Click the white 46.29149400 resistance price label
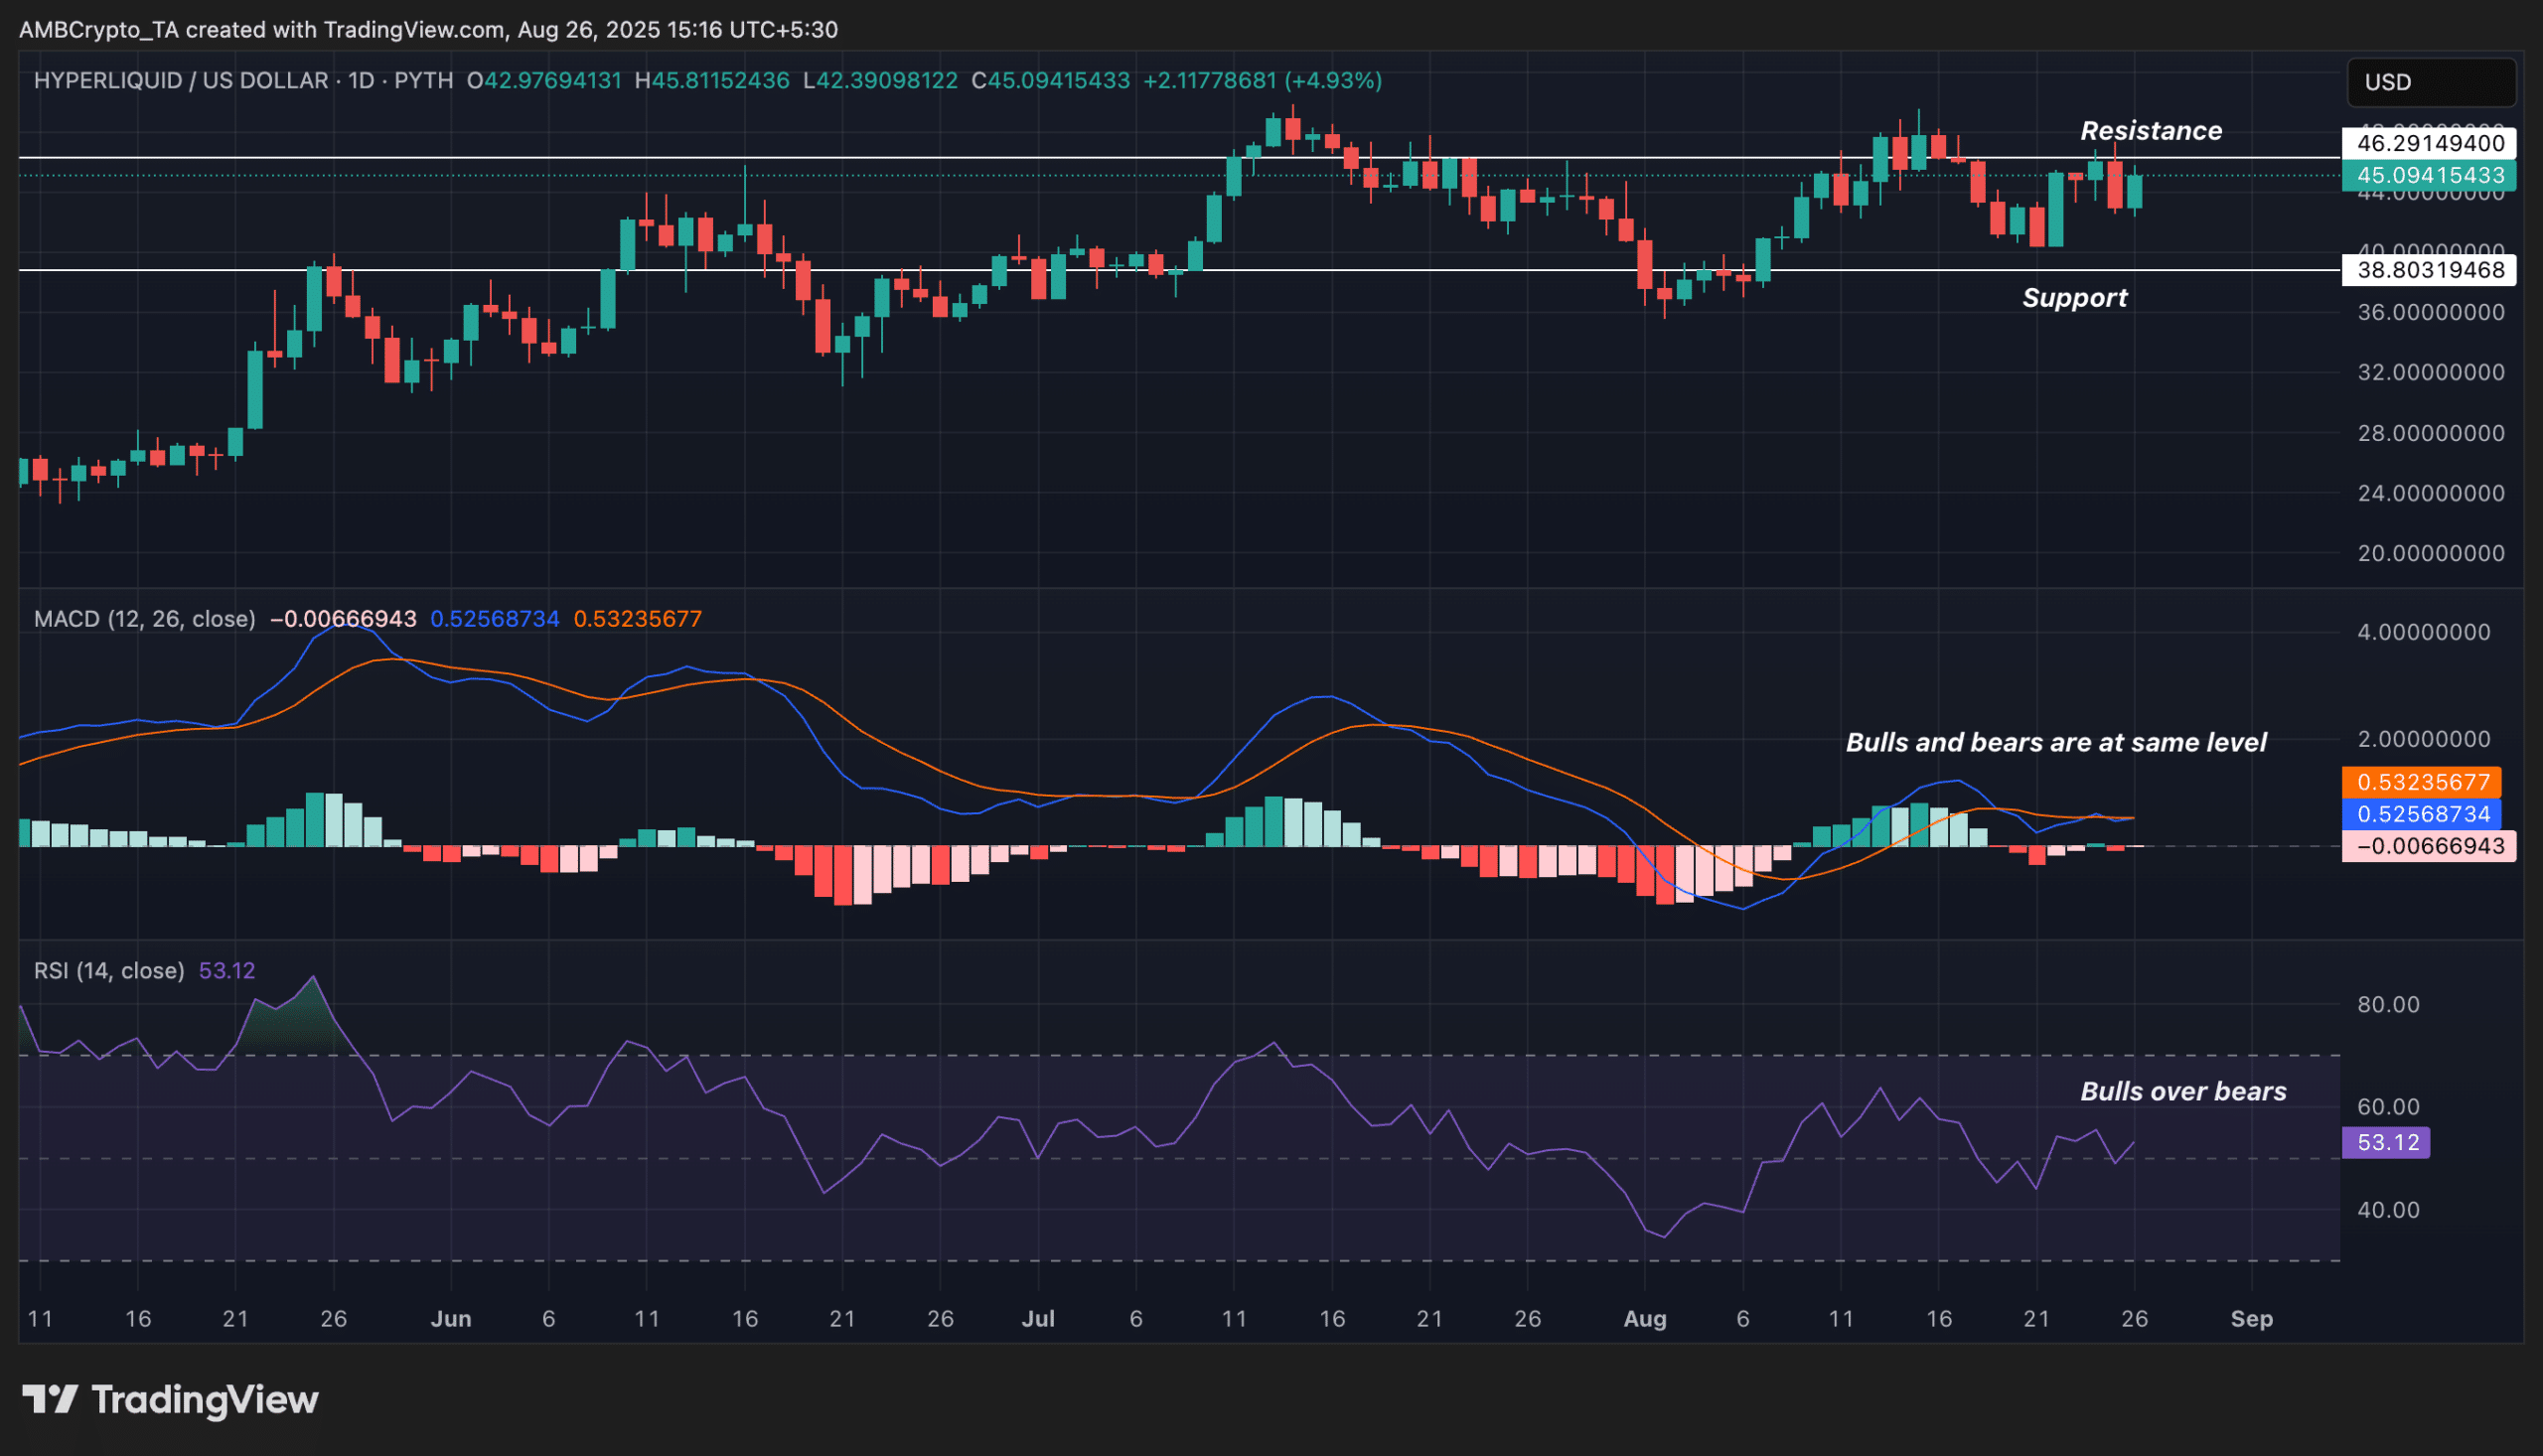 pyautogui.click(x=2429, y=143)
